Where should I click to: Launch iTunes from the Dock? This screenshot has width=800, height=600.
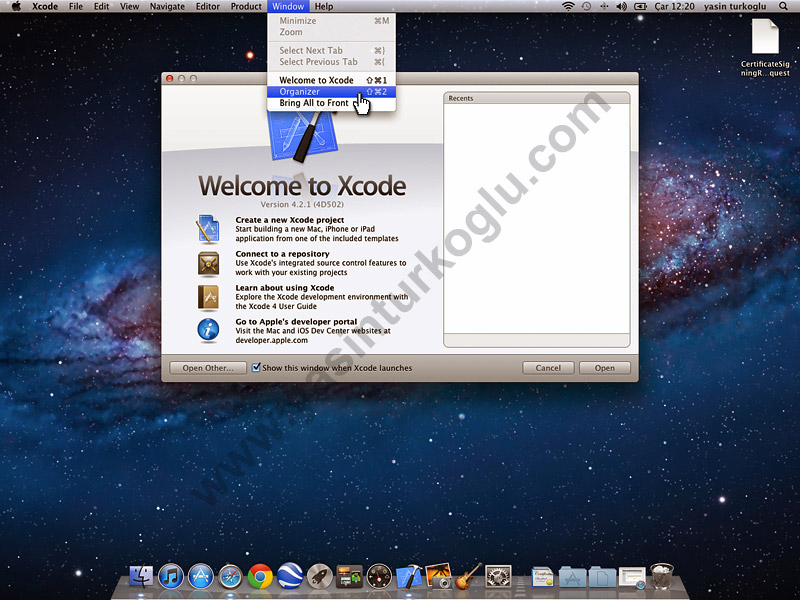point(171,577)
